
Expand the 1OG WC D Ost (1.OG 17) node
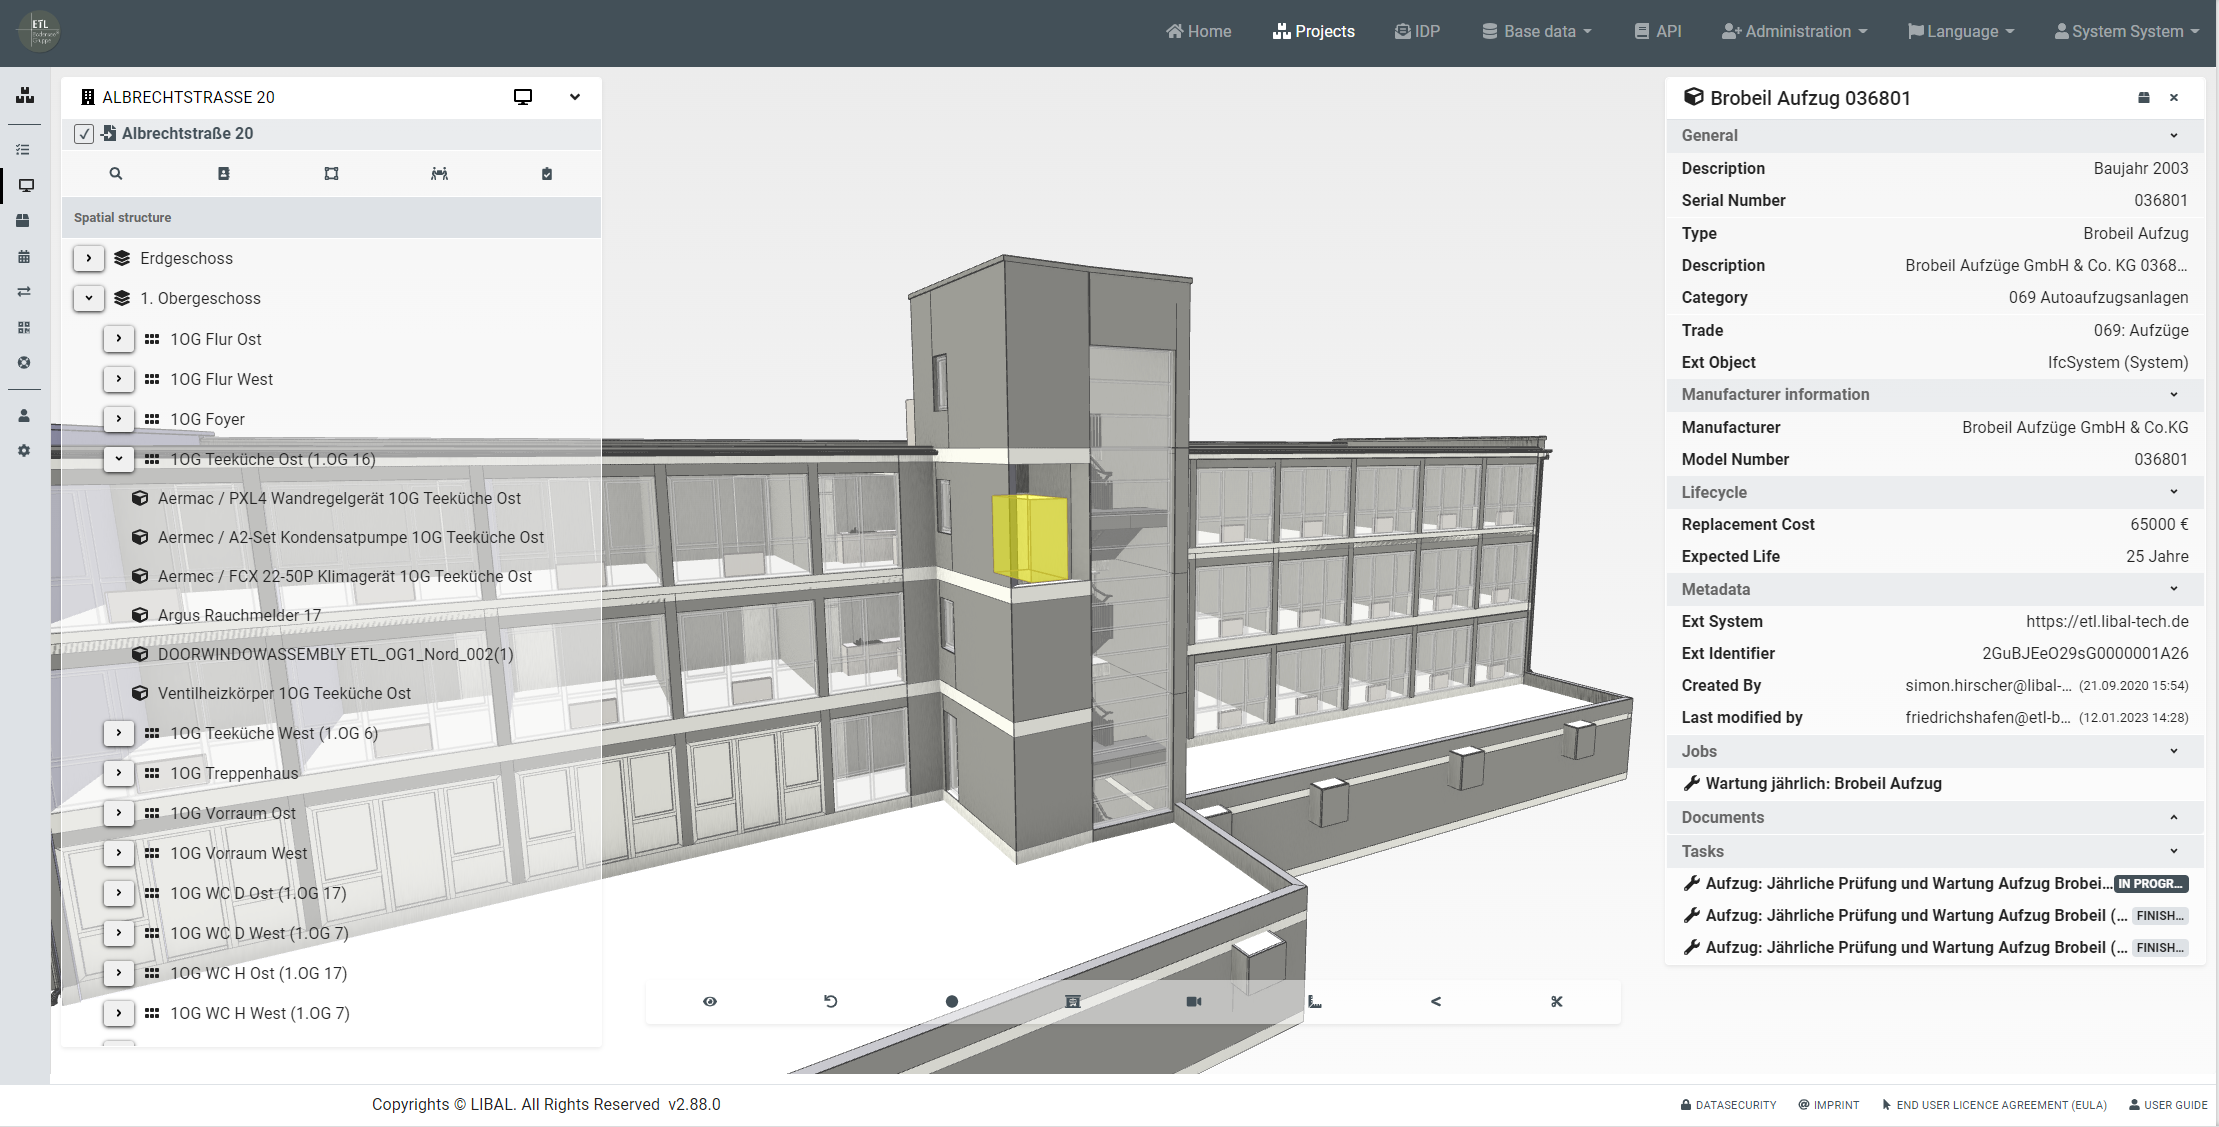tap(119, 893)
